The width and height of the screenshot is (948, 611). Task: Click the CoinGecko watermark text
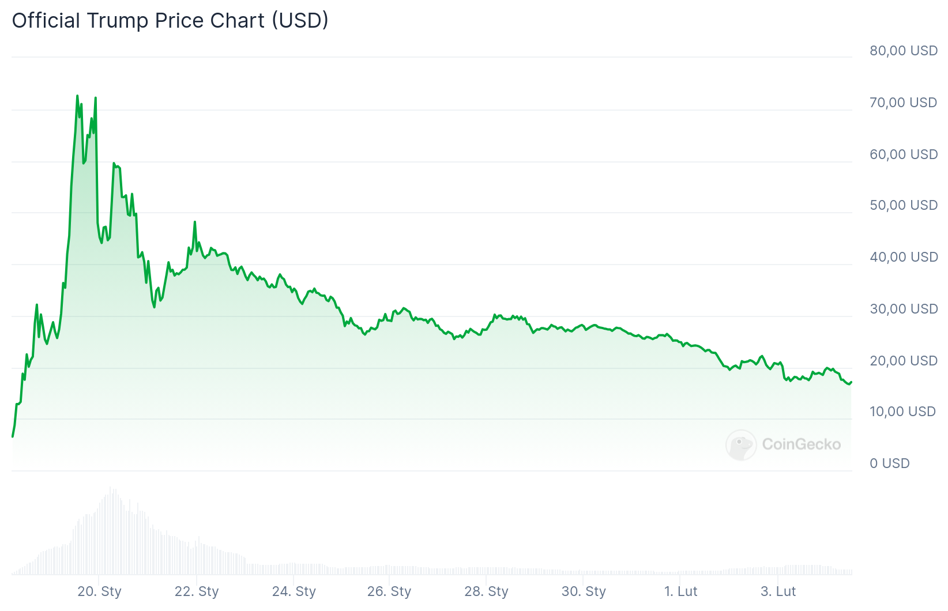(x=801, y=445)
